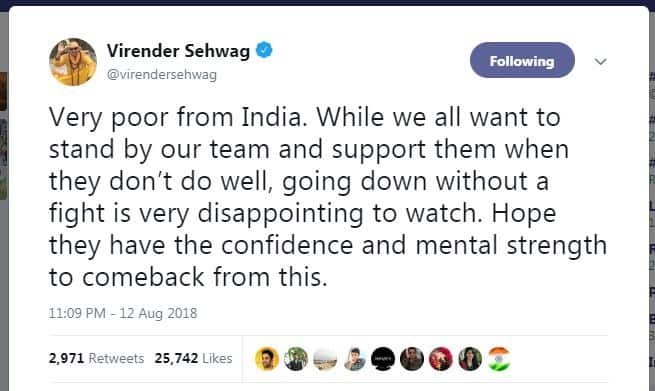Click the Indian flag liker avatar
Screen dimensions: 655x391
(x=499, y=359)
